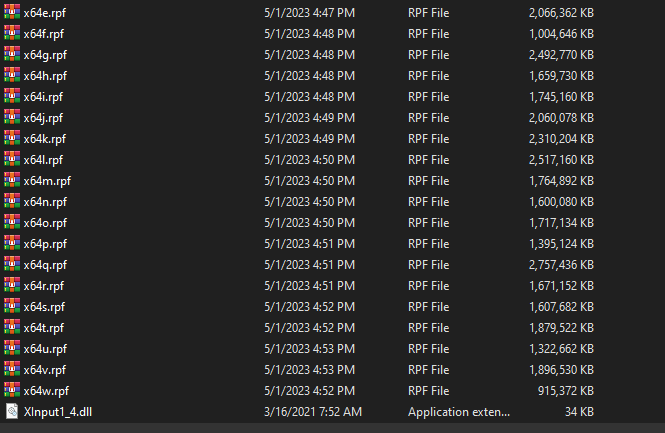Click the 2,757,436 KB size entry
This screenshot has height=433, width=665.
(561, 265)
